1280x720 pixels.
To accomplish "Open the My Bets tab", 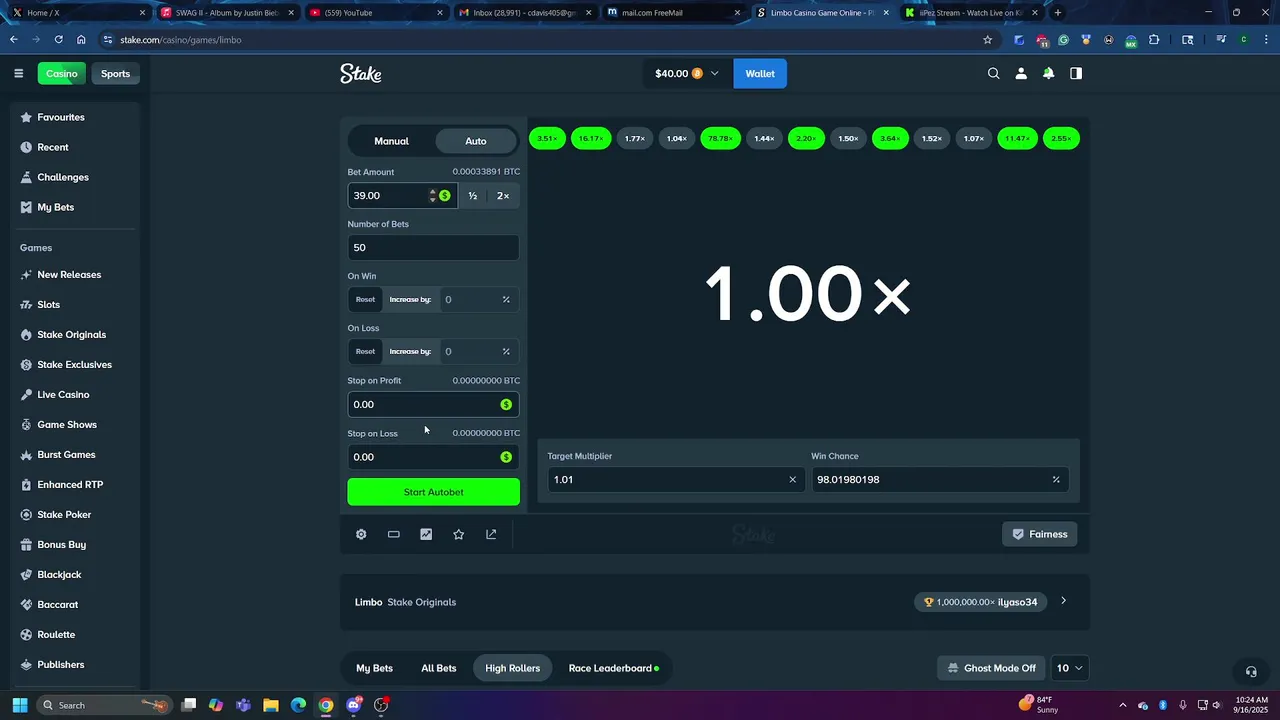I will click(374, 668).
